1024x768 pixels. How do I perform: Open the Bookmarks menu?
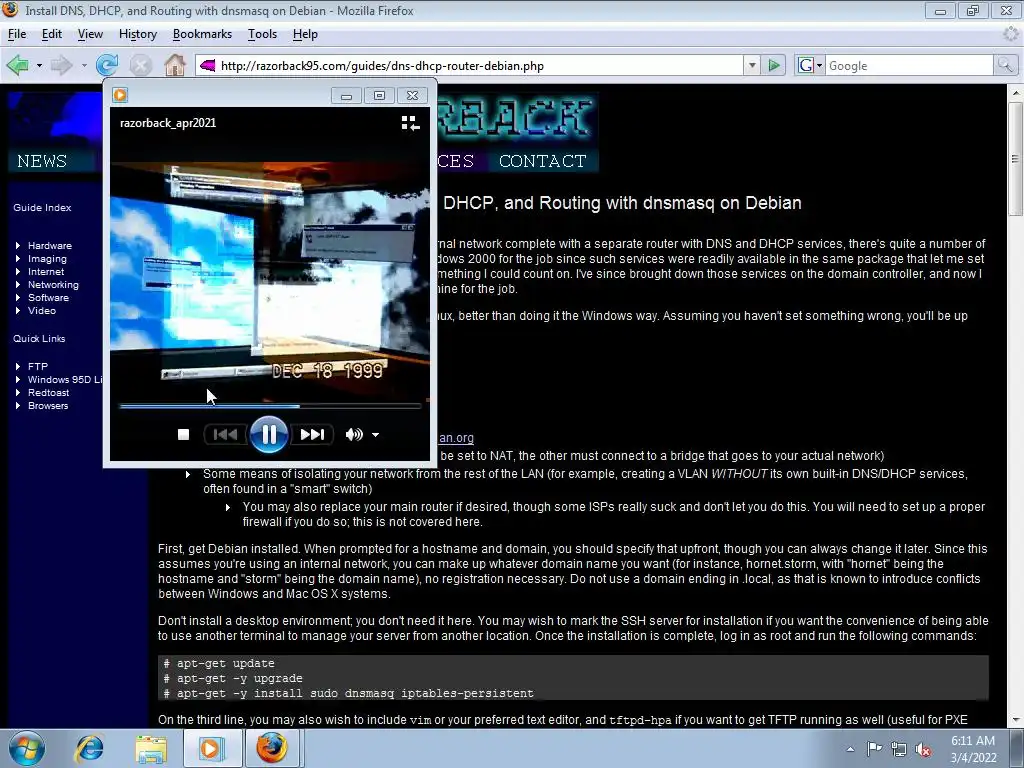[202, 34]
